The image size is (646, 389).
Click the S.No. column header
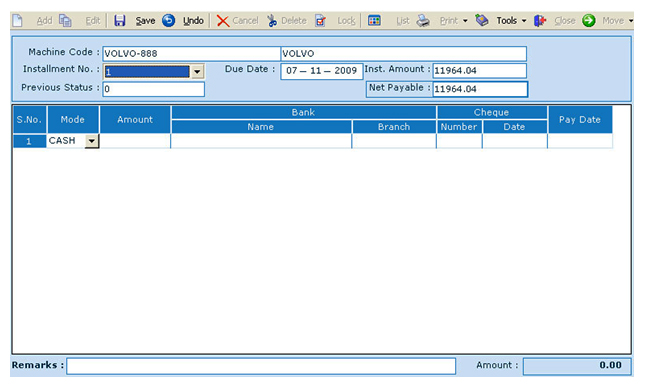click(x=30, y=120)
